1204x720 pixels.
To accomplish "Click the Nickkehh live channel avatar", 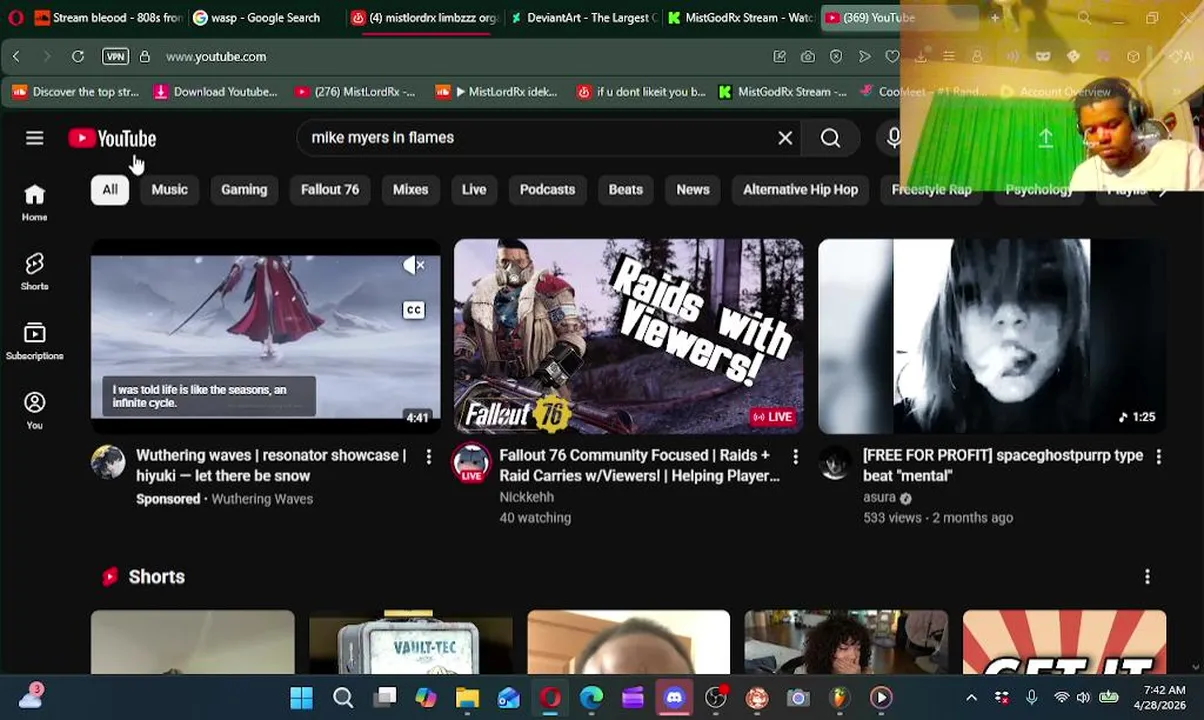I will tap(472, 463).
